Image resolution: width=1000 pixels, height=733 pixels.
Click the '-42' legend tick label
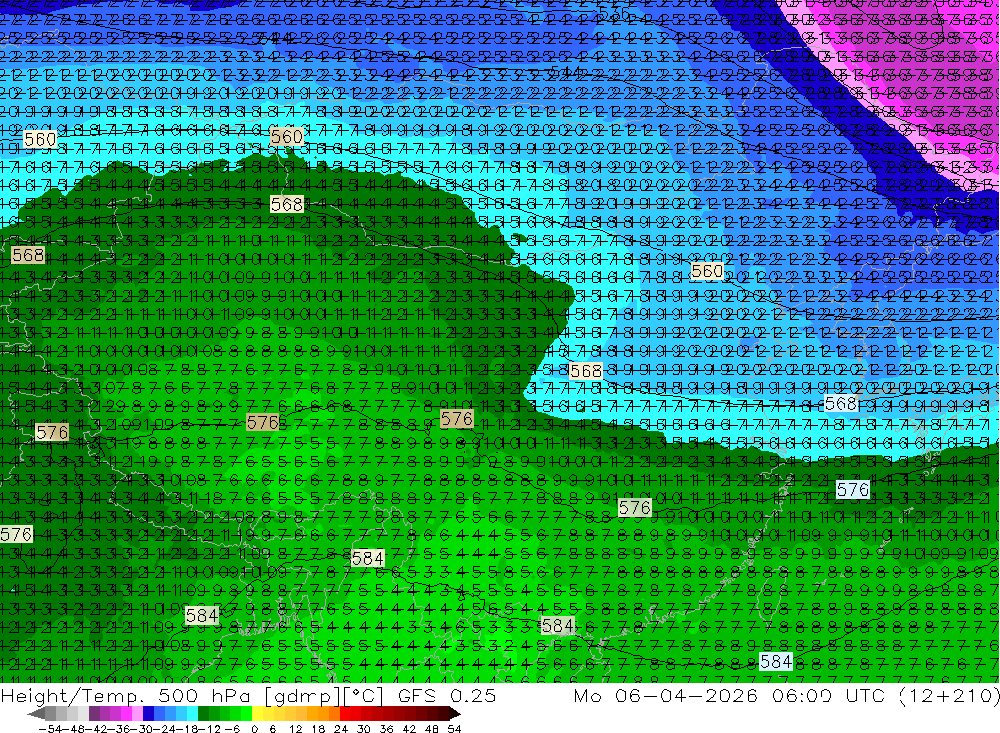96,729
